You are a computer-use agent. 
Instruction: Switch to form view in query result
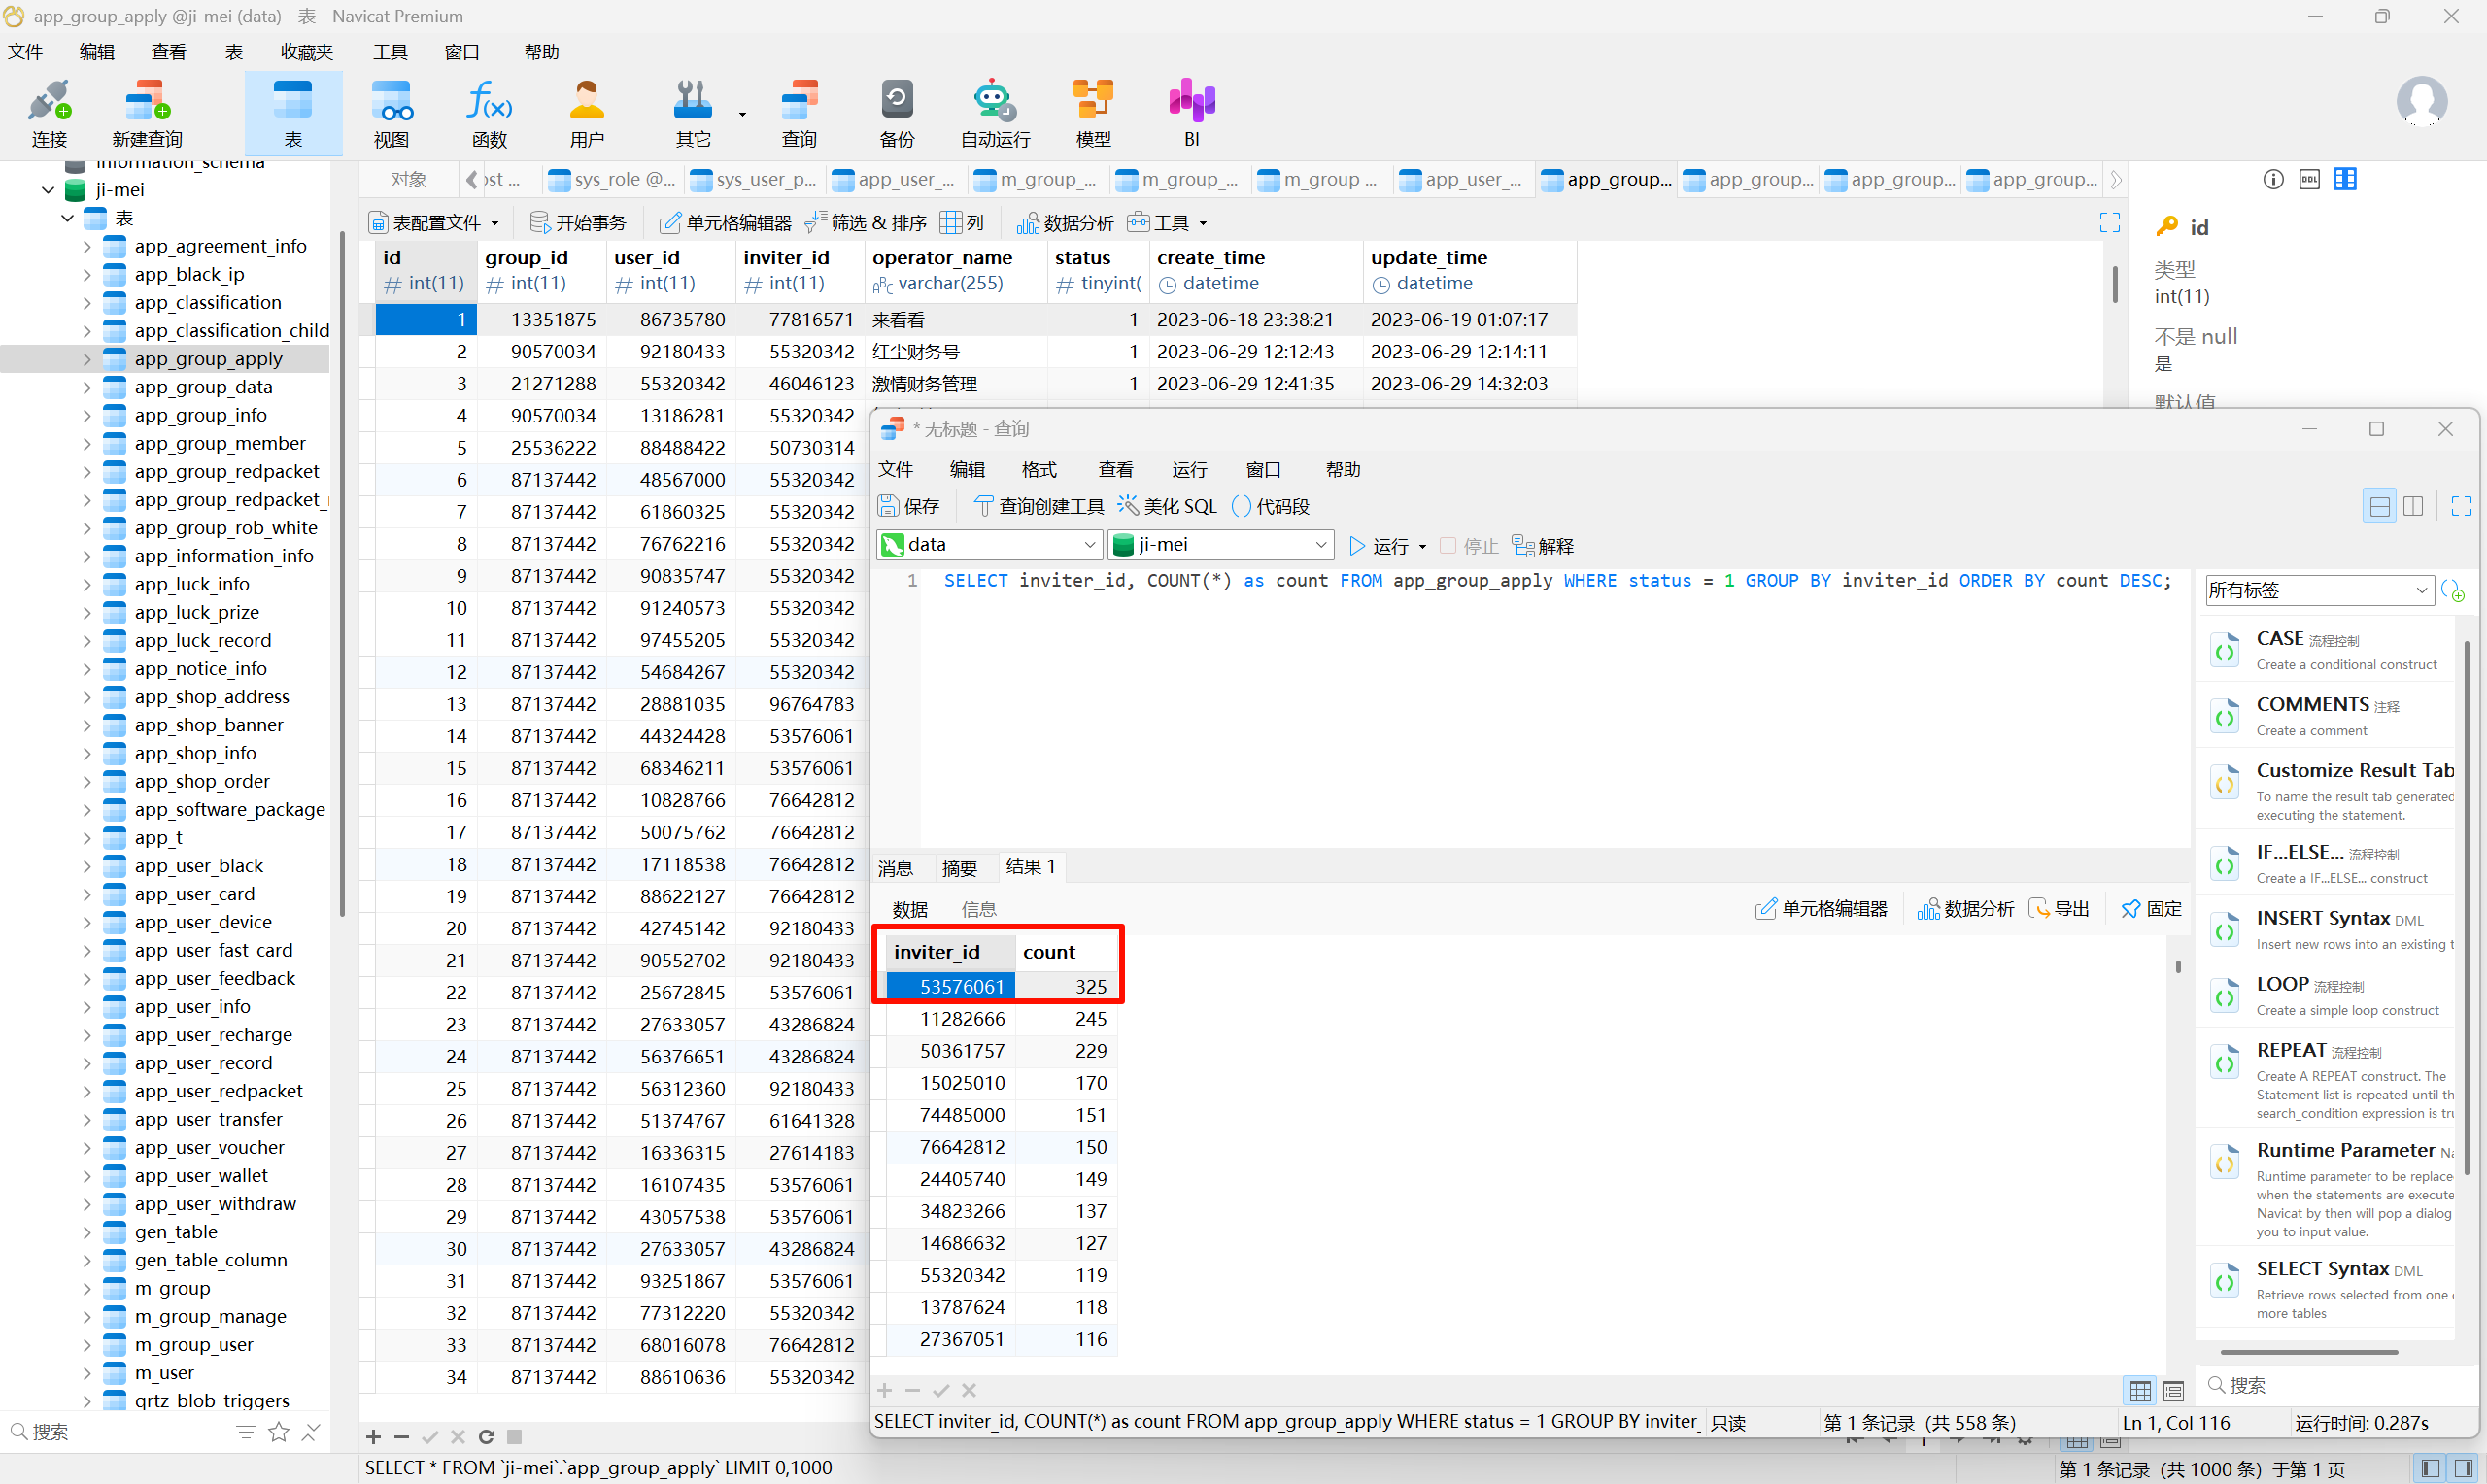pyautogui.click(x=2173, y=1390)
